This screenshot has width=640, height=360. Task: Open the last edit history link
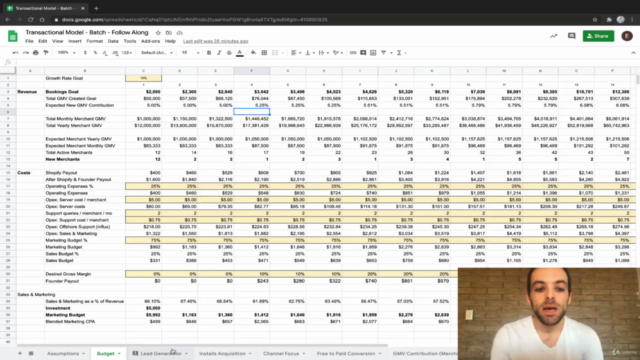[216, 41]
